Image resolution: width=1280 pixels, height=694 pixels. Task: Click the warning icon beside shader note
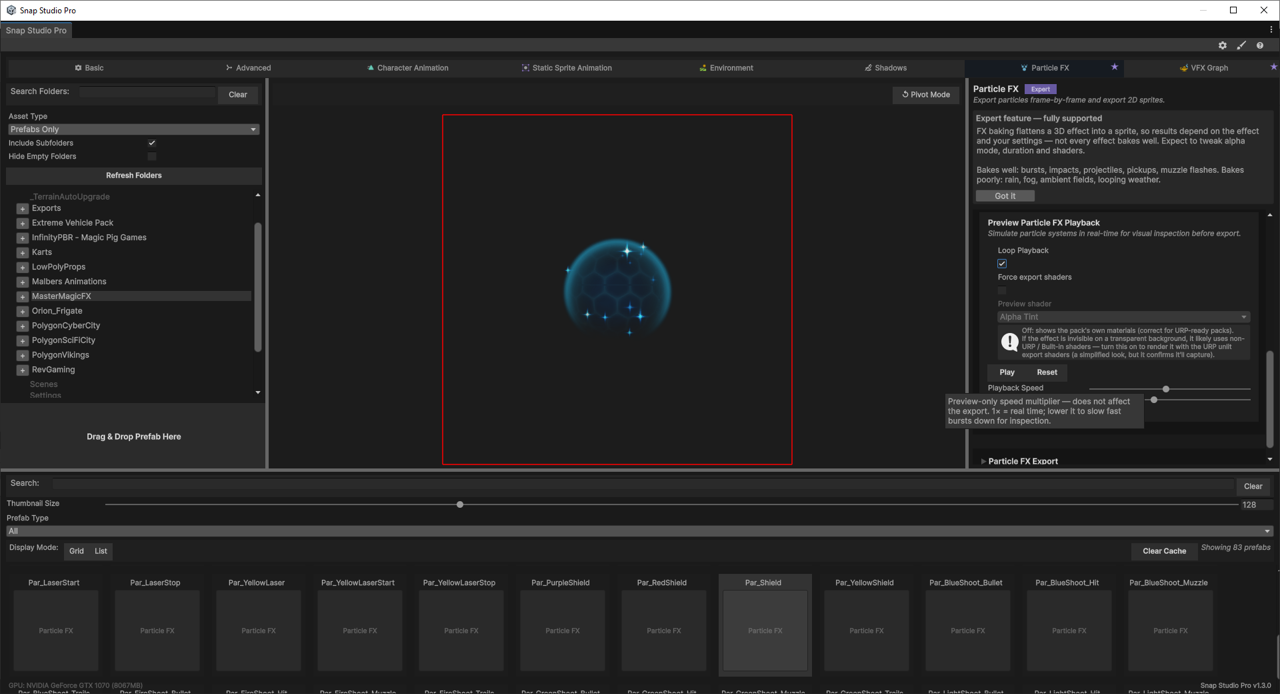coord(1009,342)
